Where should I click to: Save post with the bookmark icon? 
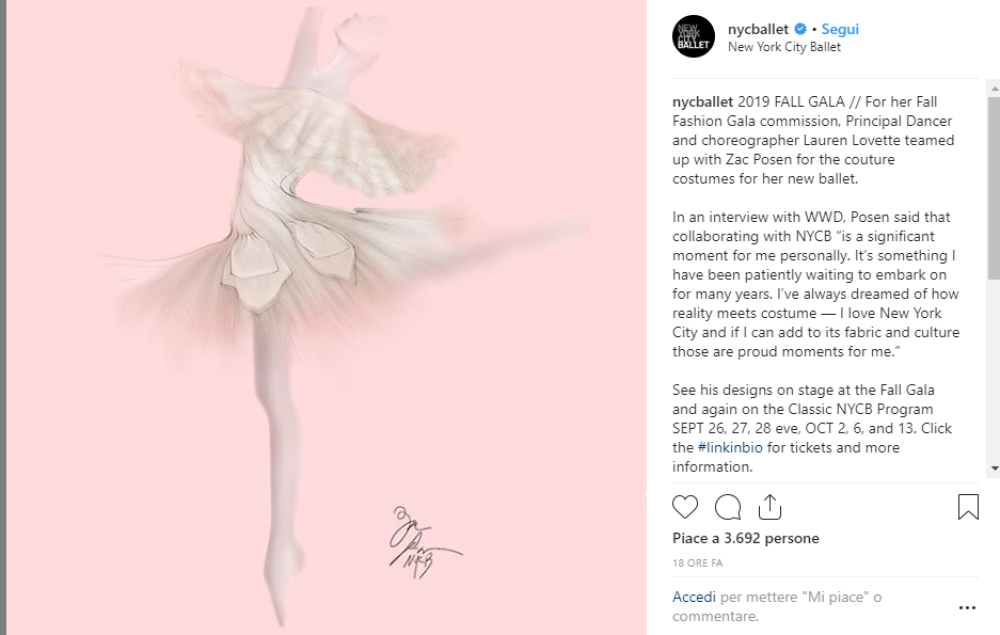click(968, 507)
